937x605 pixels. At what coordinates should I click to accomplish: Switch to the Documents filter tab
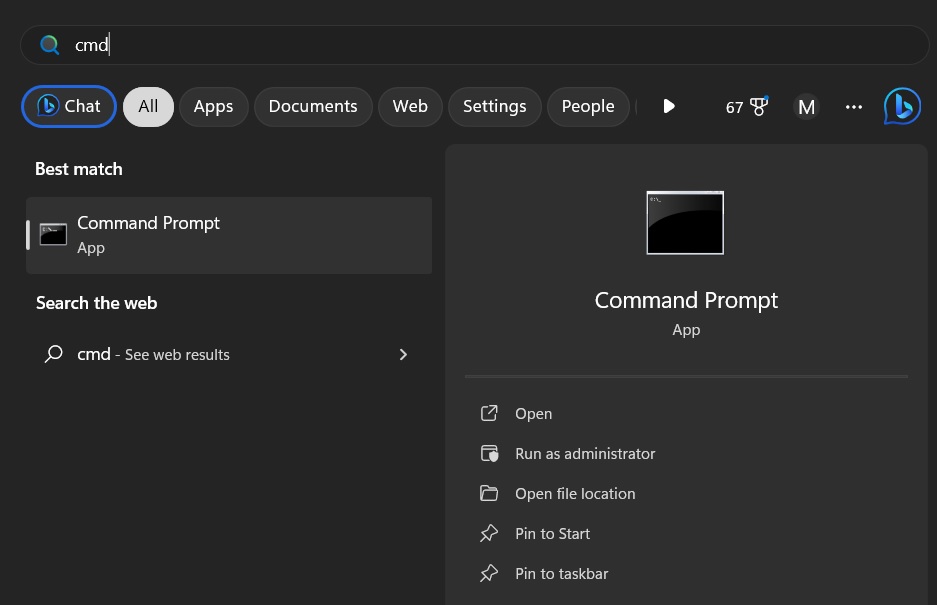click(x=313, y=106)
